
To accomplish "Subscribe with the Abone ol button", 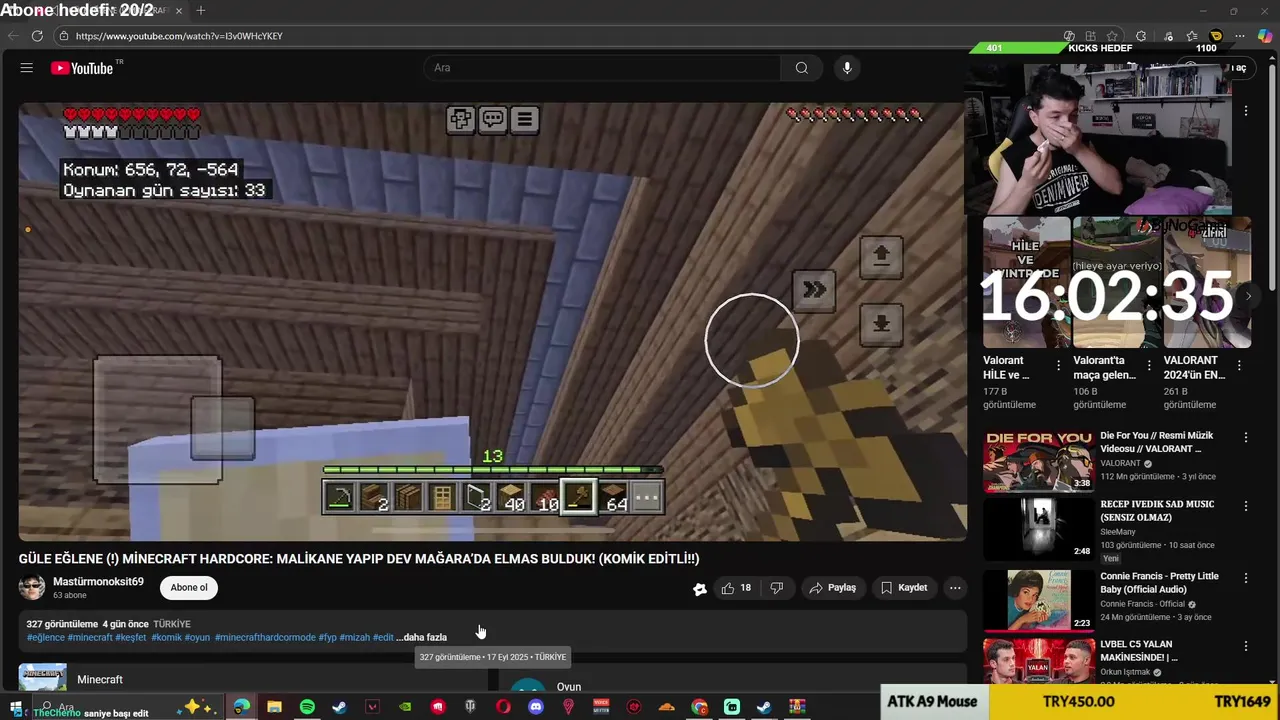I will pyautogui.click(x=189, y=588).
